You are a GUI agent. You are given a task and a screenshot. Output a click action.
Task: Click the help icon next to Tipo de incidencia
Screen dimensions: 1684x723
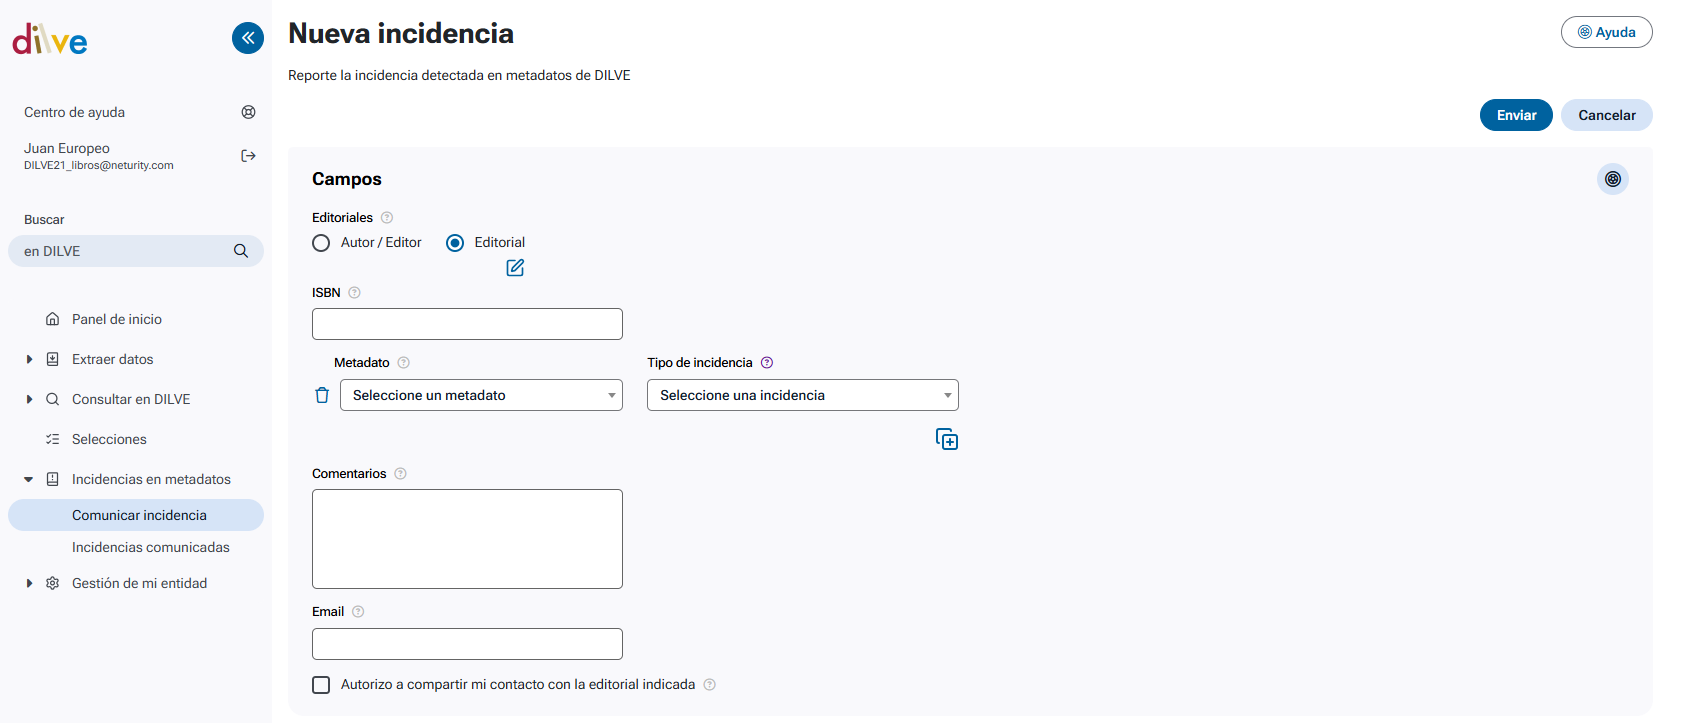[767, 363]
